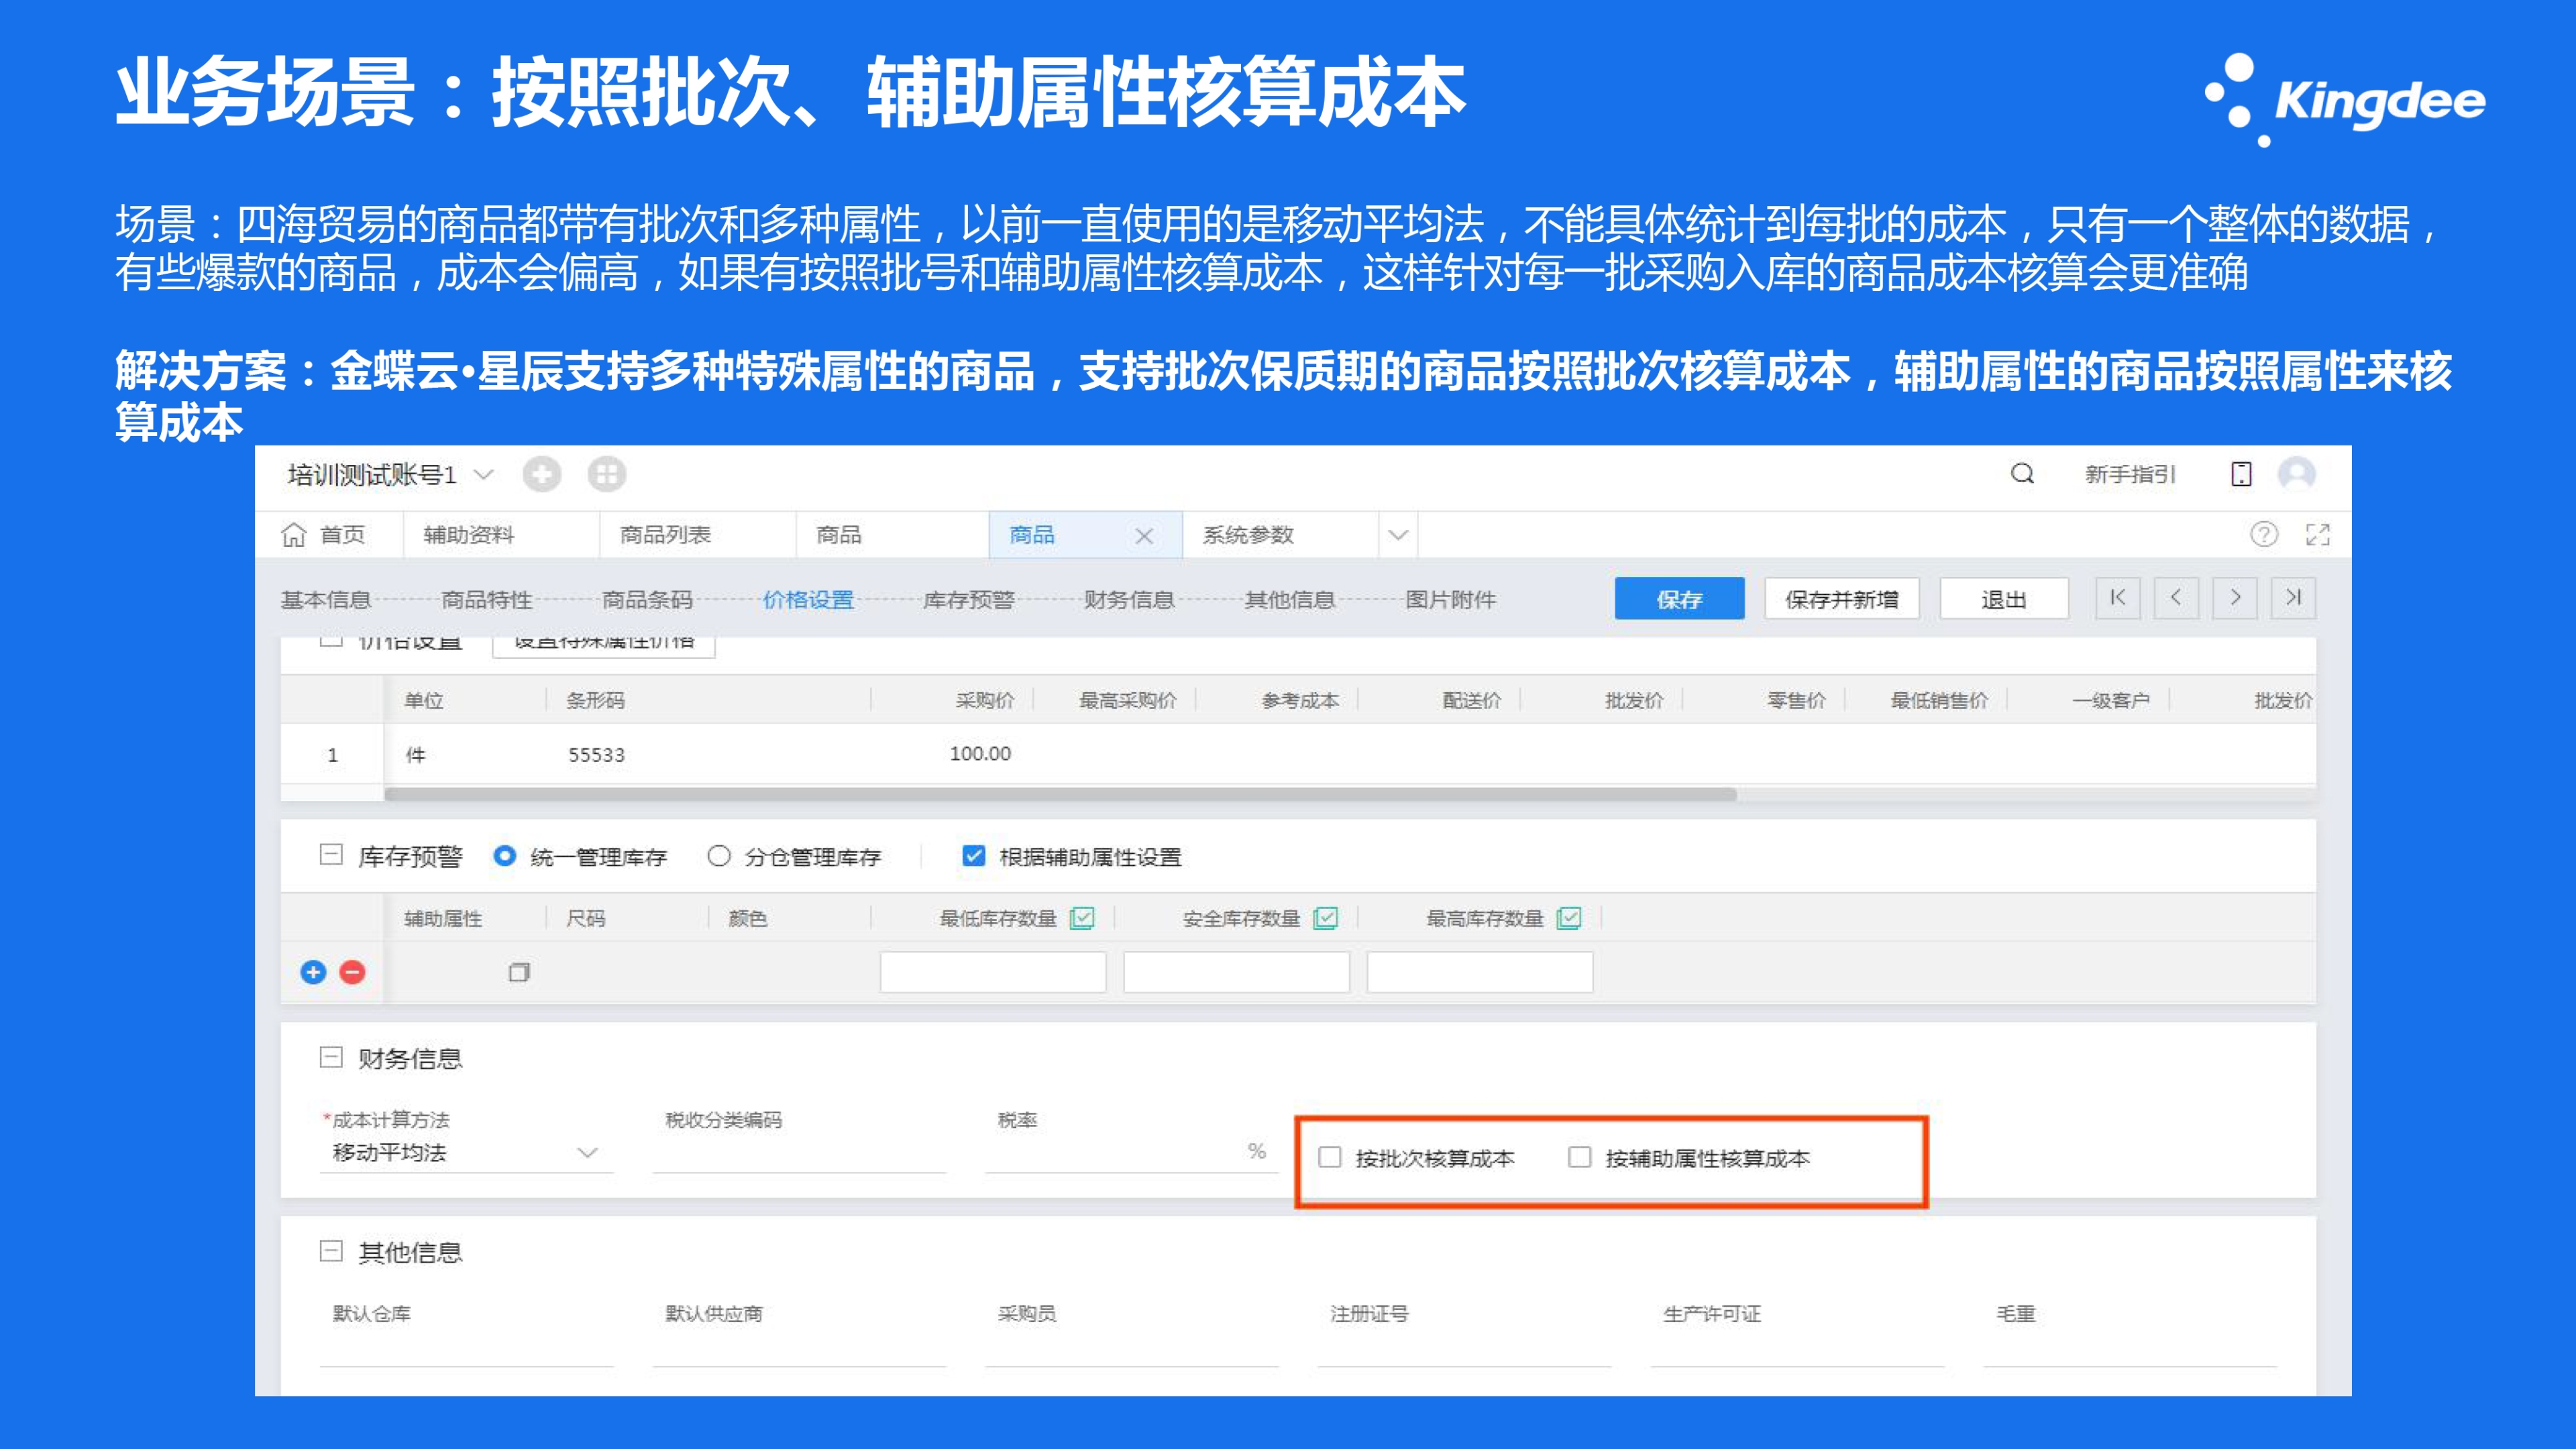2576x1449 pixels.
Task: Toggle fullscreen expand icon
Action: pos(2317,534)
